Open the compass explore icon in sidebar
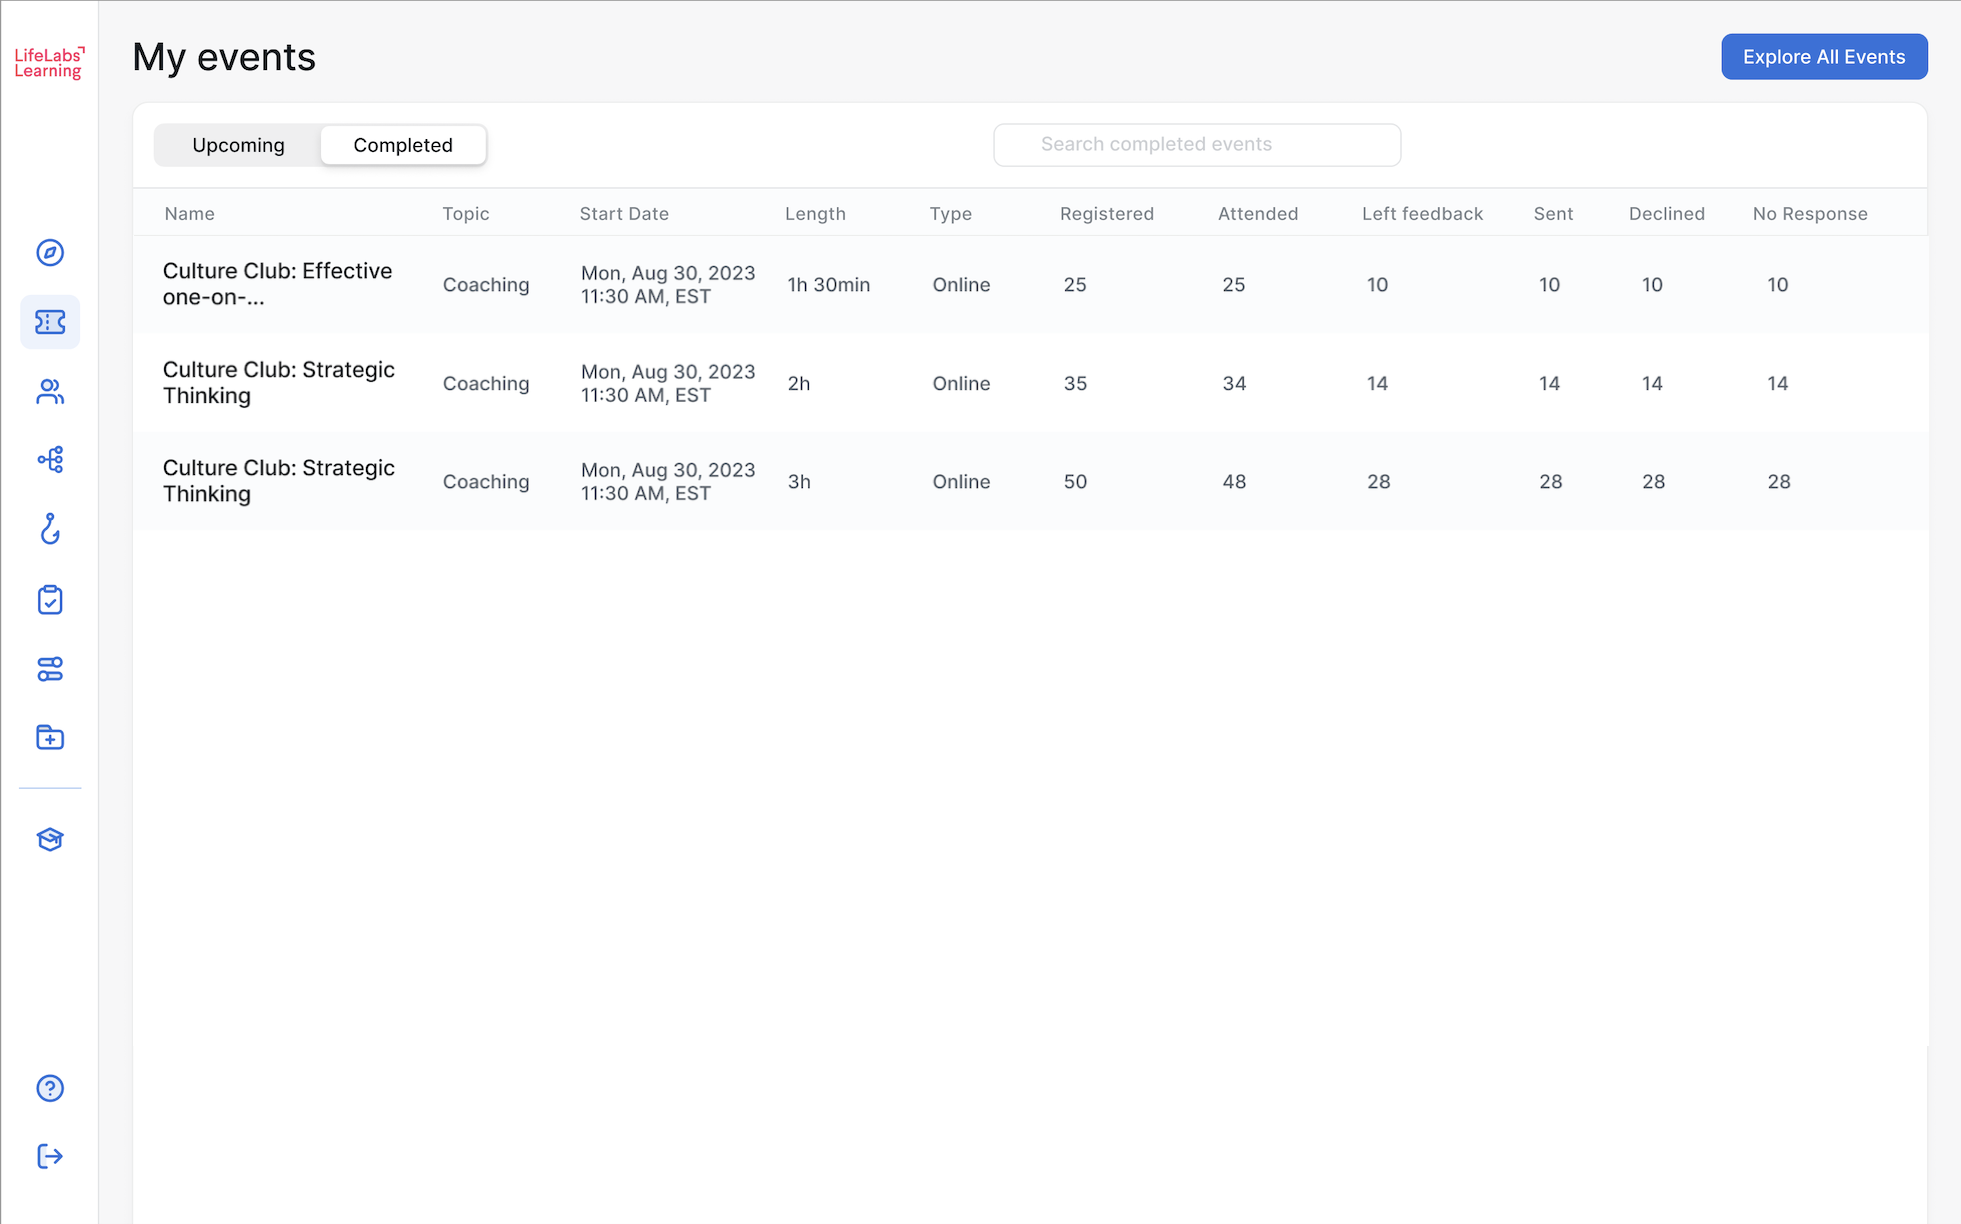This screenshot has width=1961, height=1224. click(x=50, y=253)
